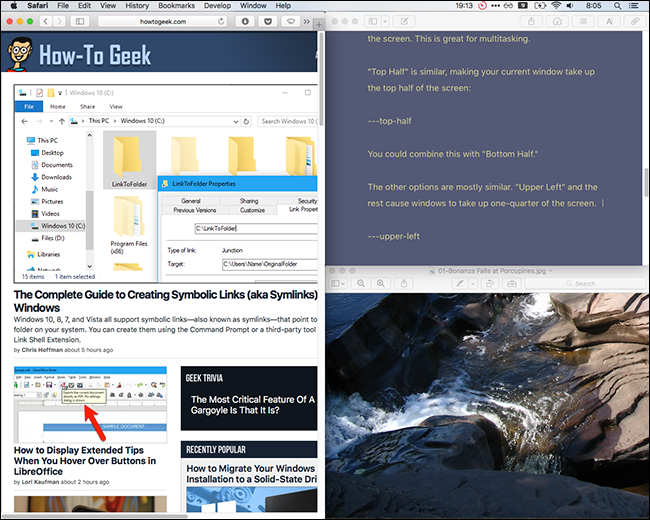Click the battery charging status icon
The image size is (650, 520).
[x=540, y=6]
